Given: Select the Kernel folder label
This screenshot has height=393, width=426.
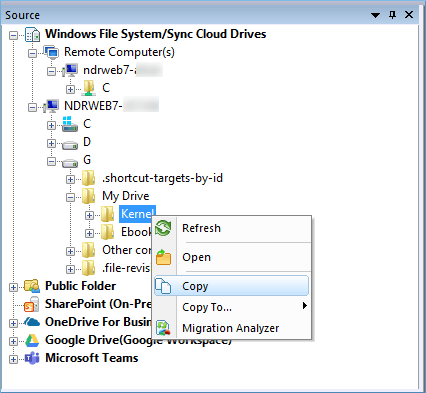Looking at the screenshot, I should (137, 214).
